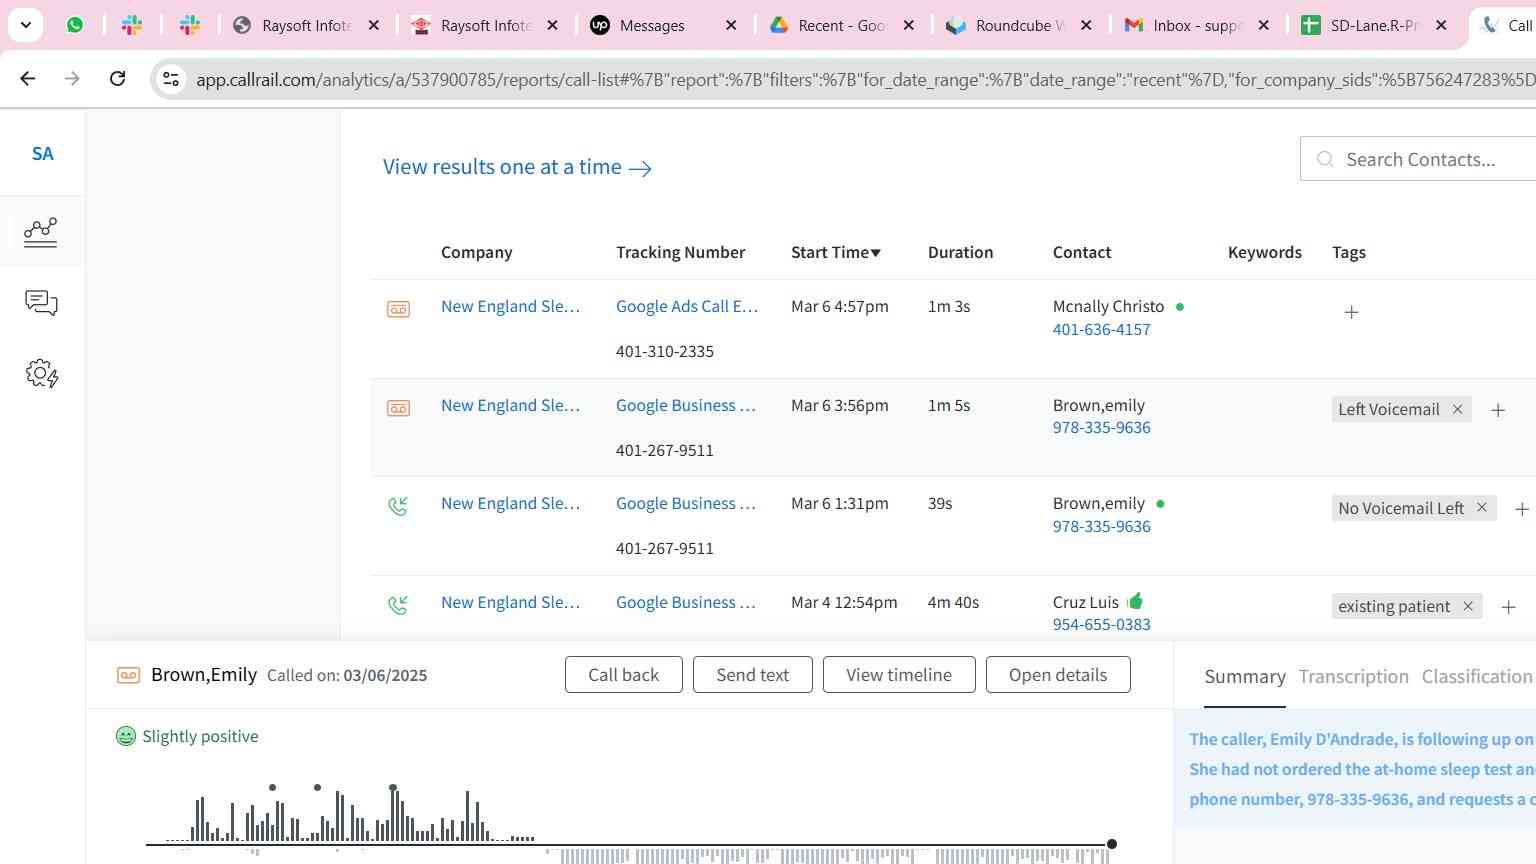
Task: Open the SA account switcher
Action: coord(42,154)
